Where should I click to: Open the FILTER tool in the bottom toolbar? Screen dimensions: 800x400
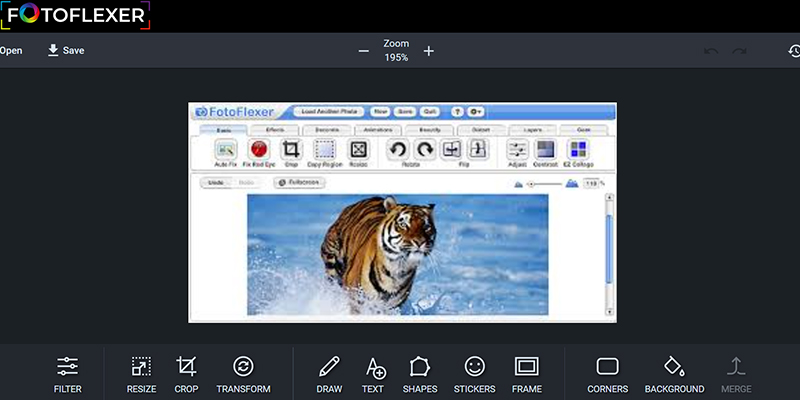tap(67, 375)
